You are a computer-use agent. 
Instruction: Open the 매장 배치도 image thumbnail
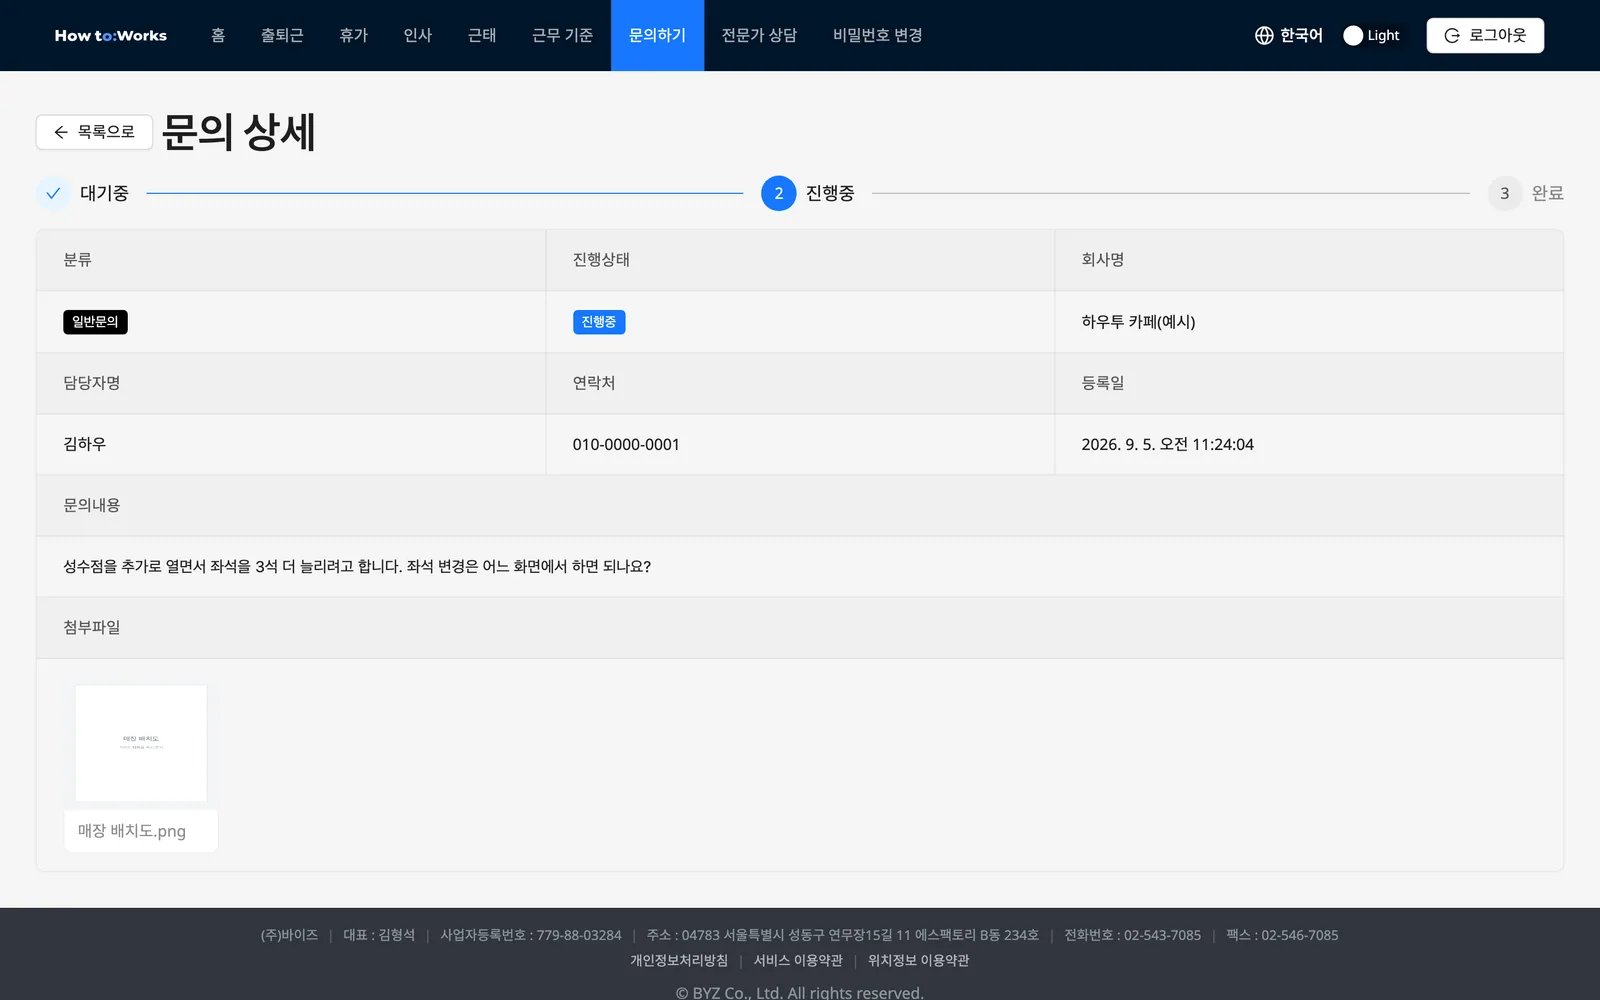141,743
